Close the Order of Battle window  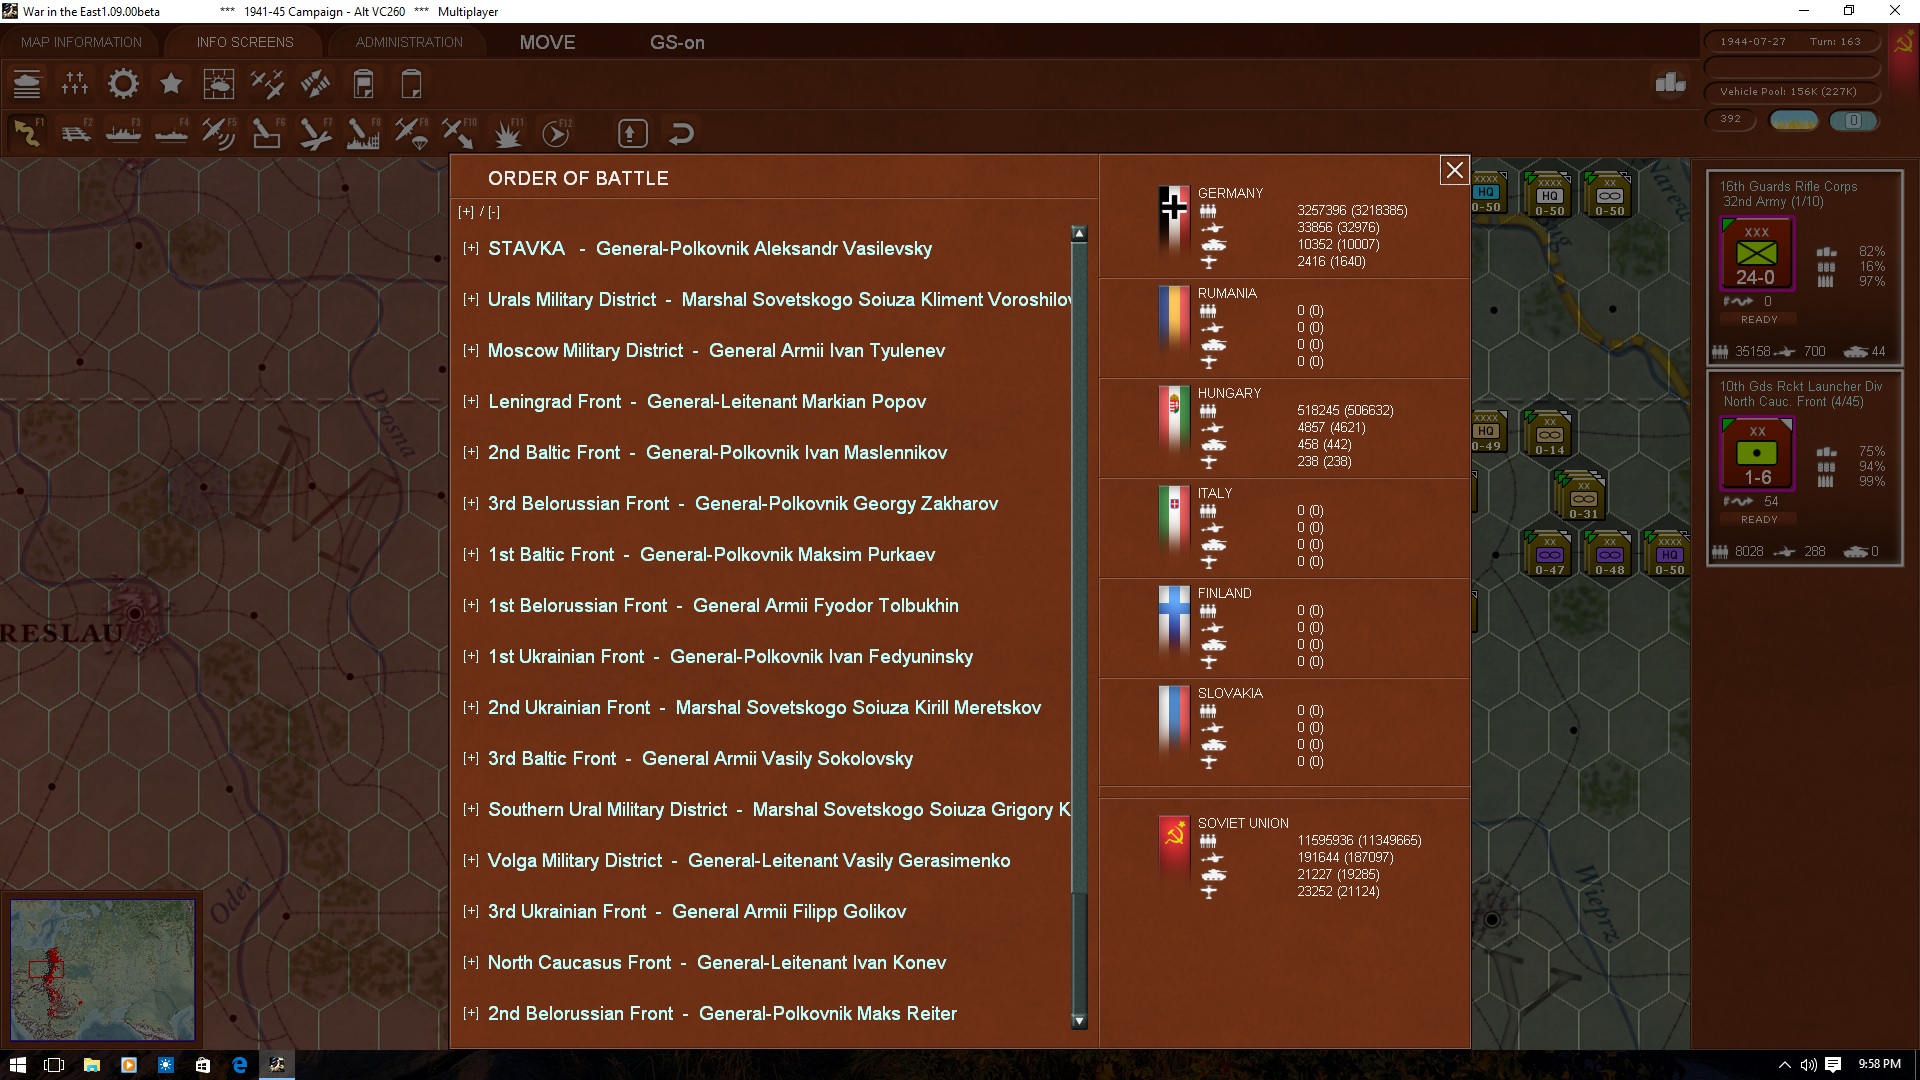[1454, 171]
